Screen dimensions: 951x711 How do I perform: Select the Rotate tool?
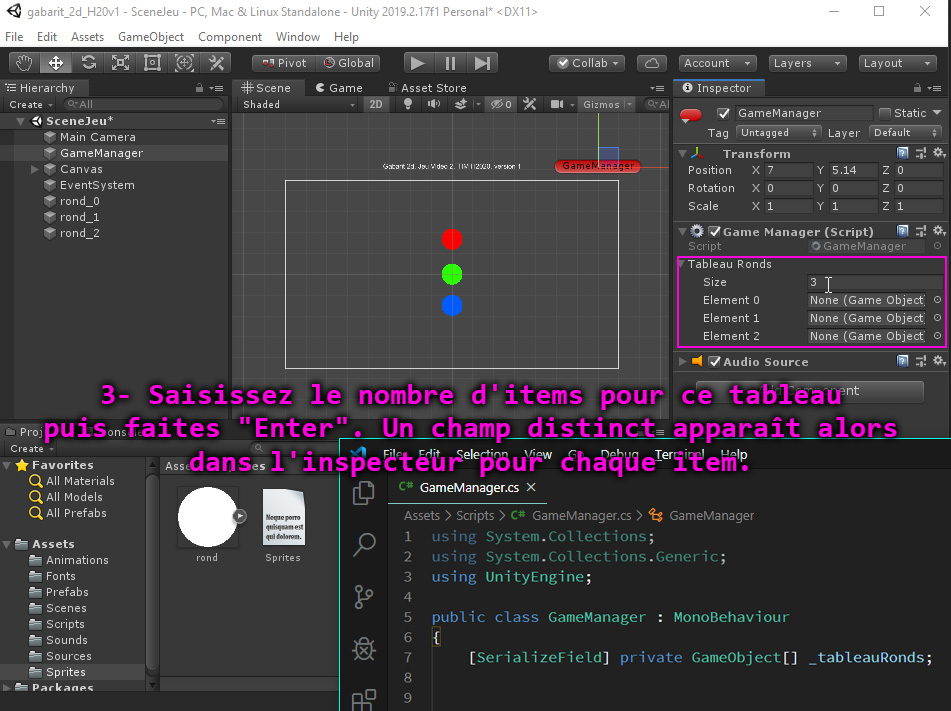tap(88, 63)
